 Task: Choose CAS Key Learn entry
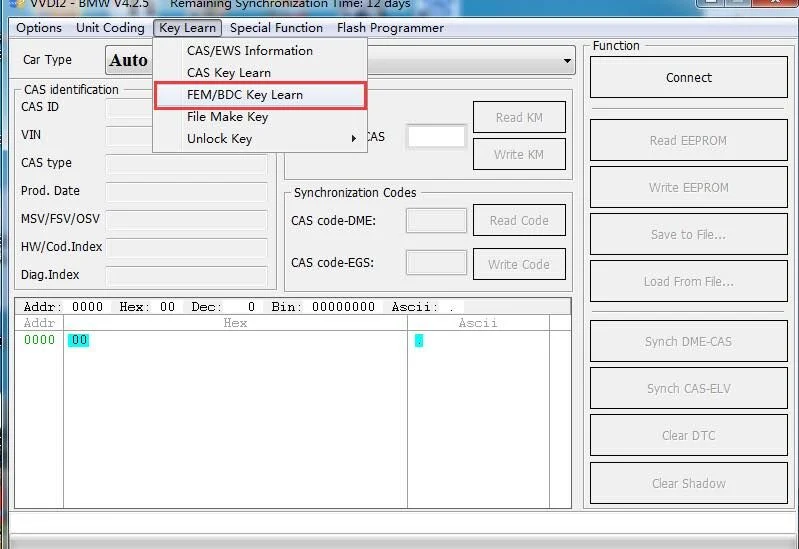click(x=260, y=73)
